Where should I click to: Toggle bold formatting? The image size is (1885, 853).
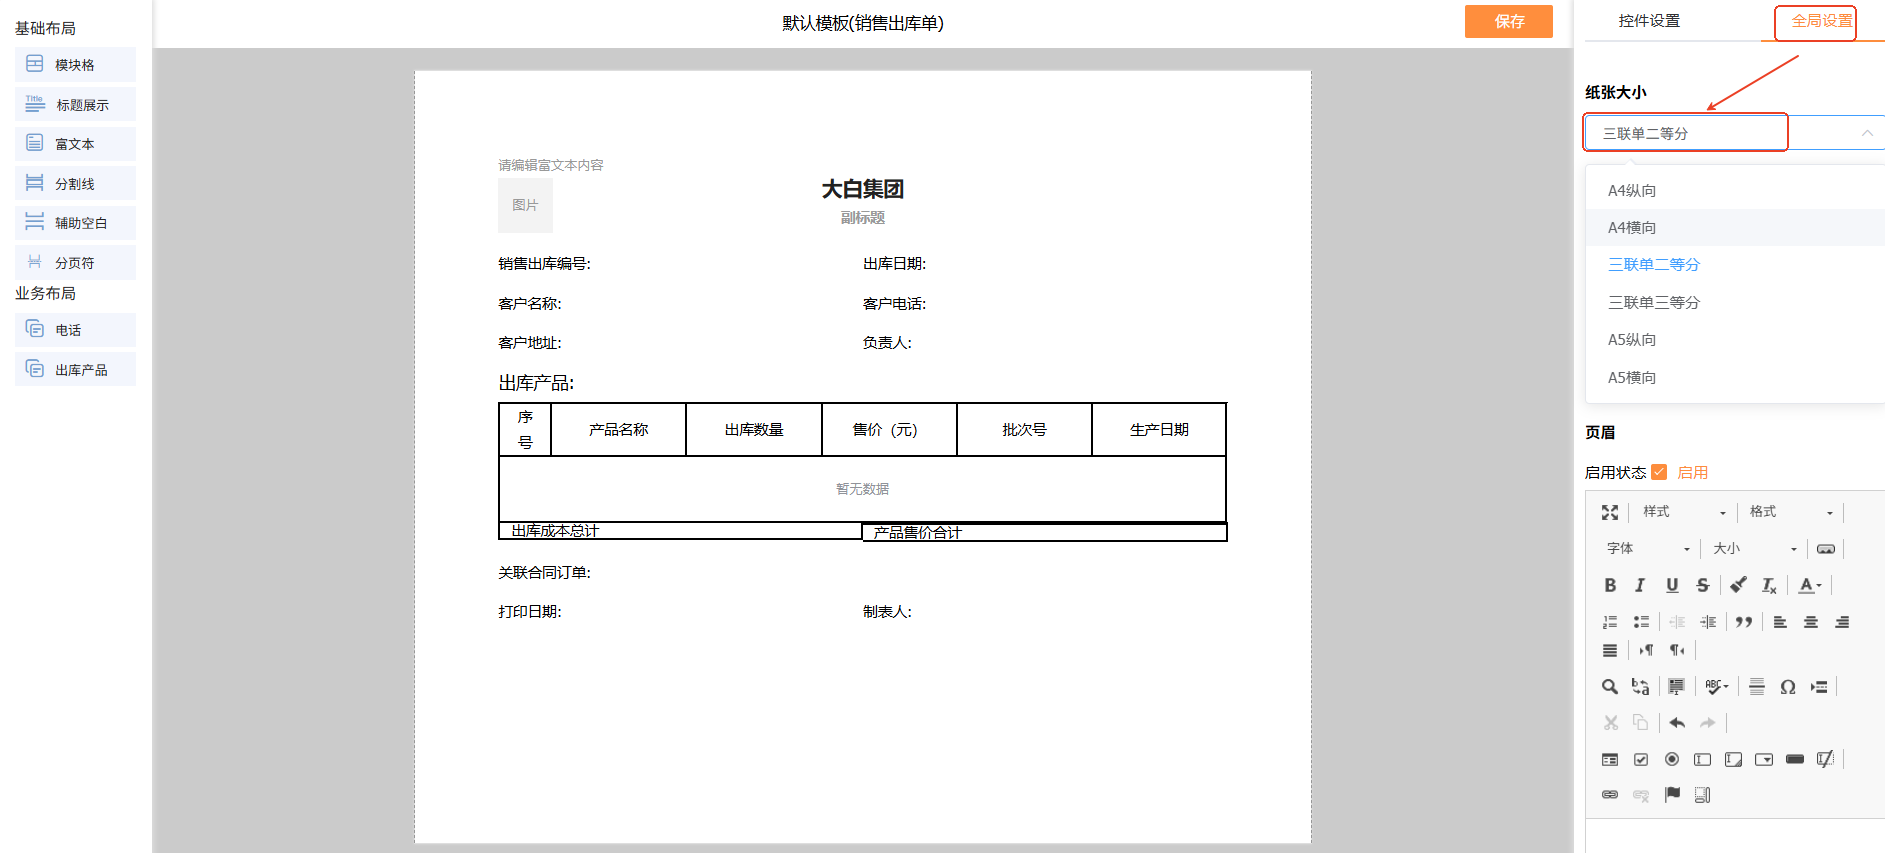tap(1609, 586)
